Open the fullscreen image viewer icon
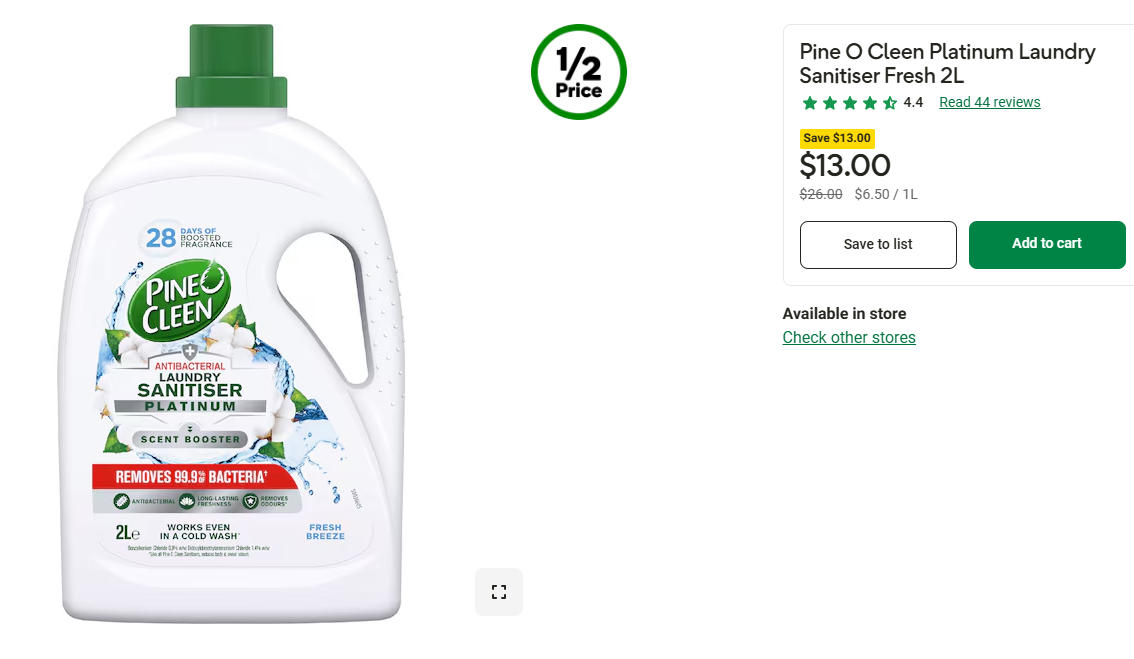 pyautogui.click(x=498, y=592)
